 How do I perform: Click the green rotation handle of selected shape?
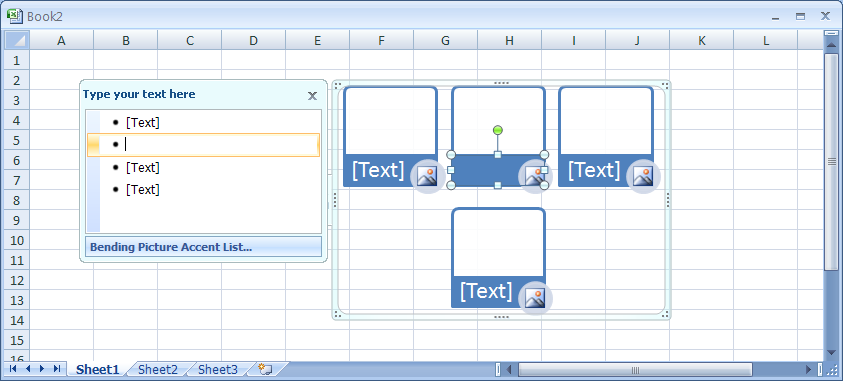(x=498, y=130)
